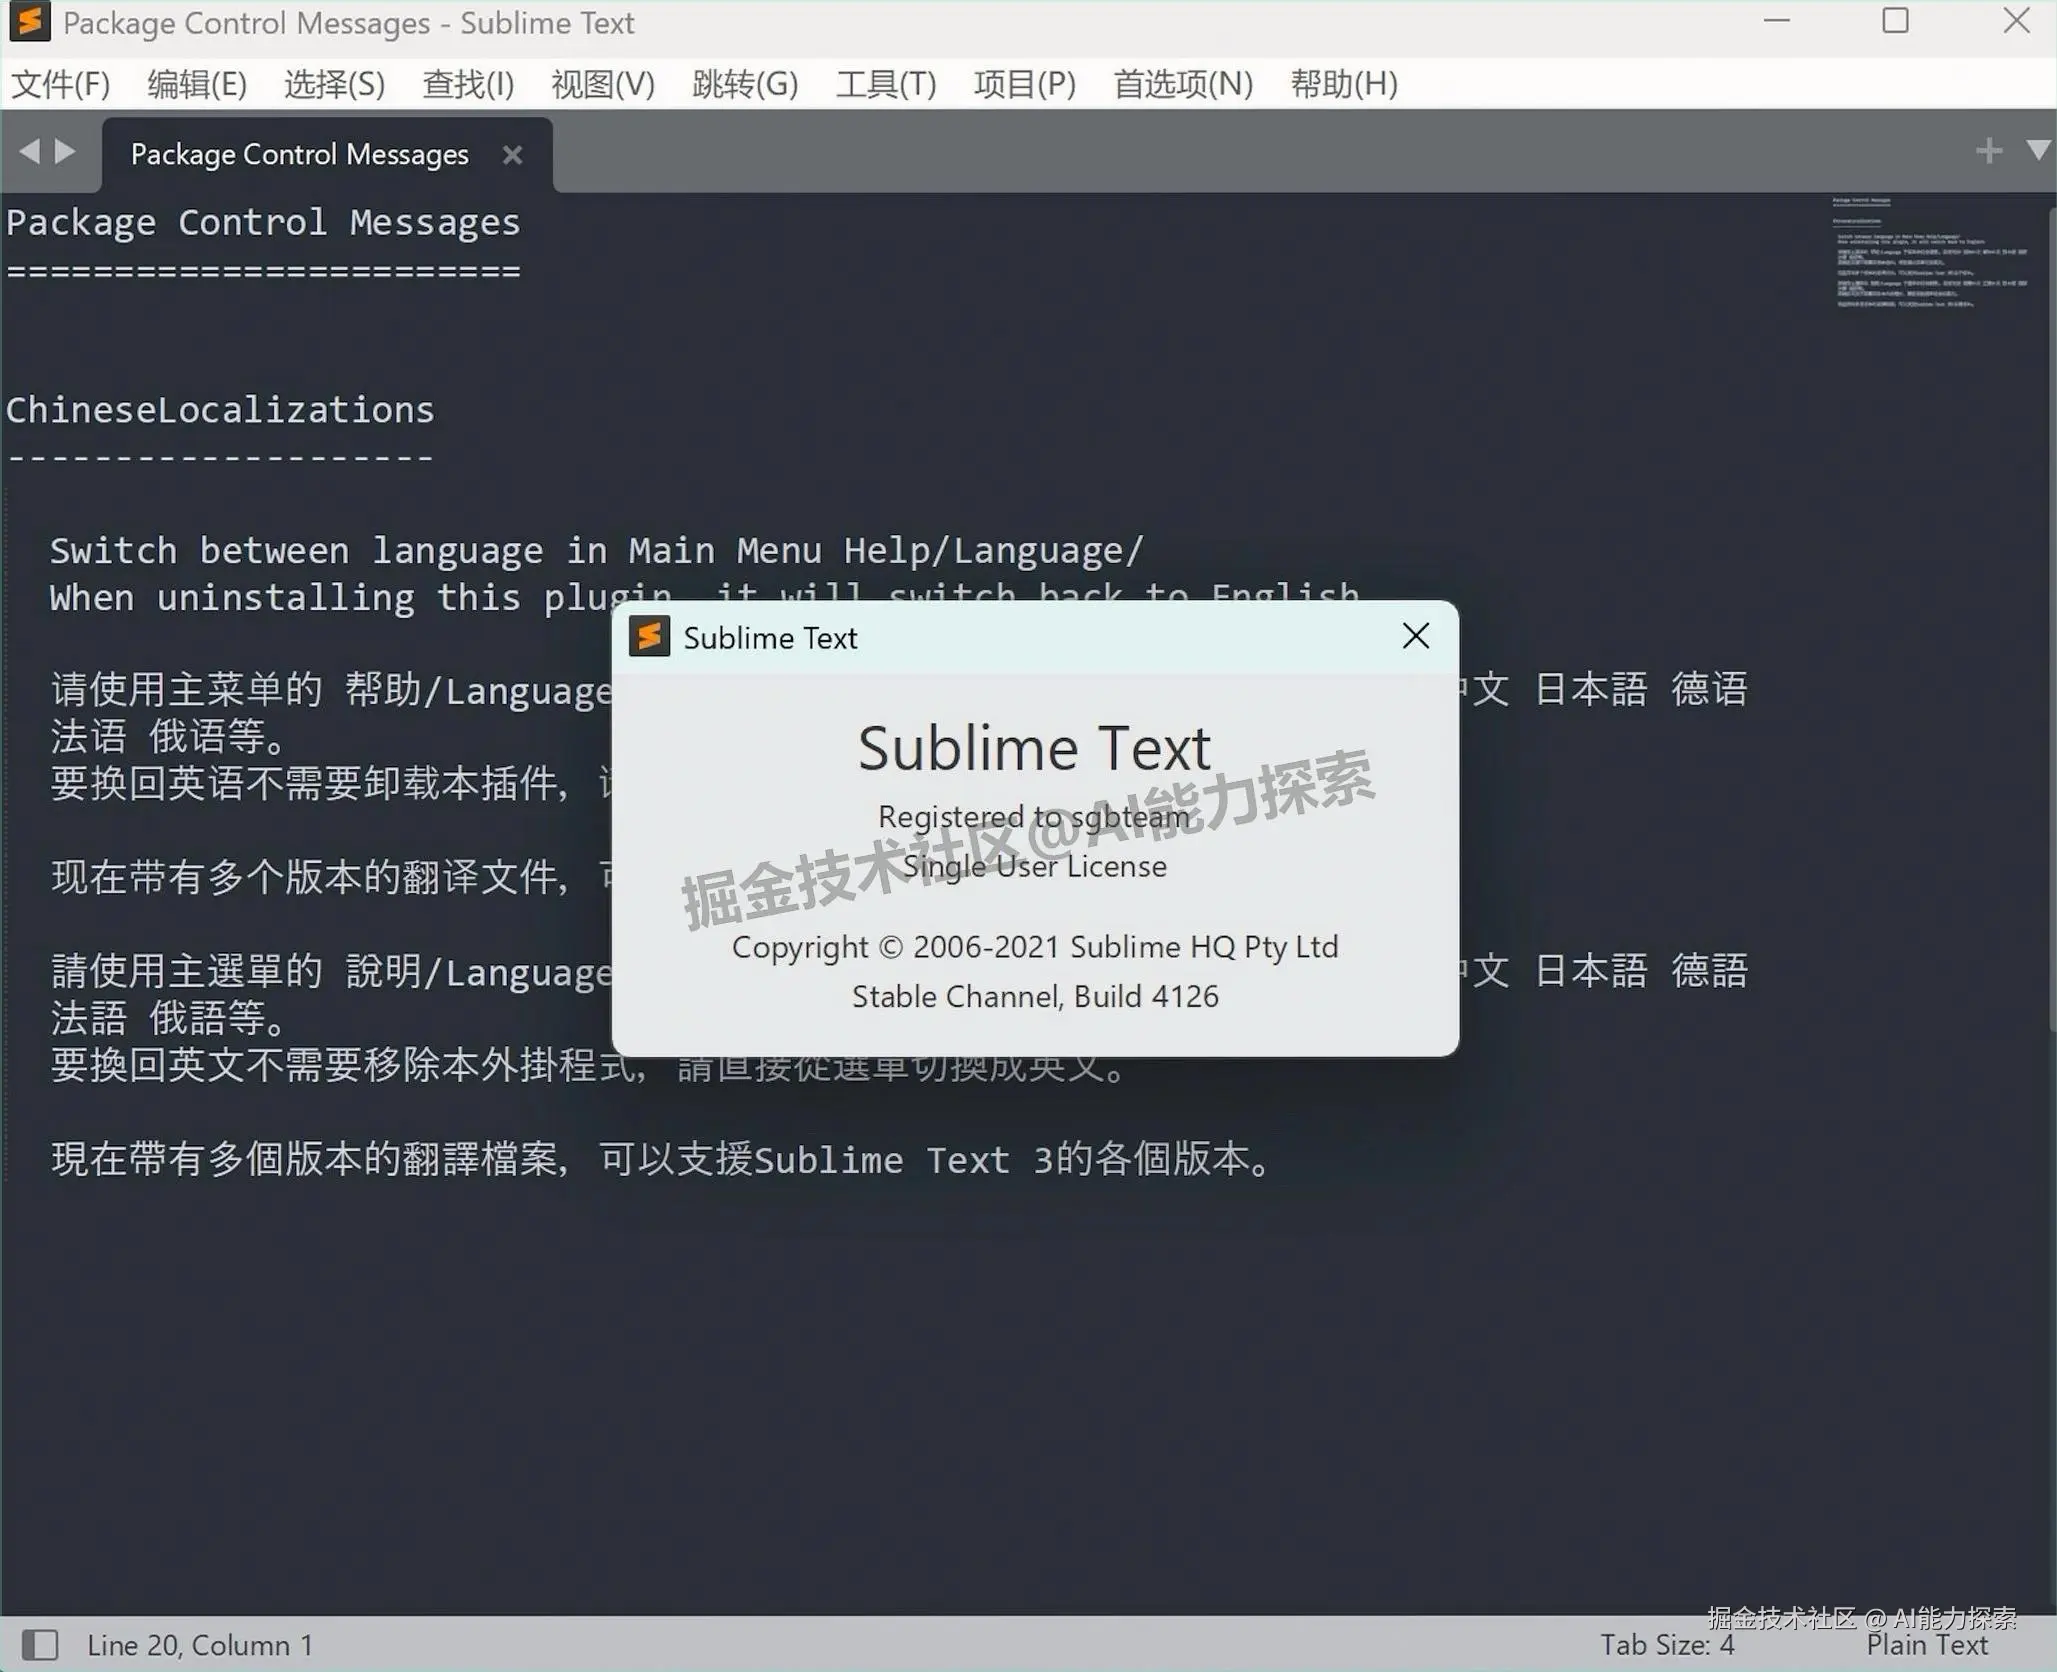Click the forward navigation arrow near the tab bar
Image resolution: width=2057 pixels, height=1672 pixels.
(66, 152)
